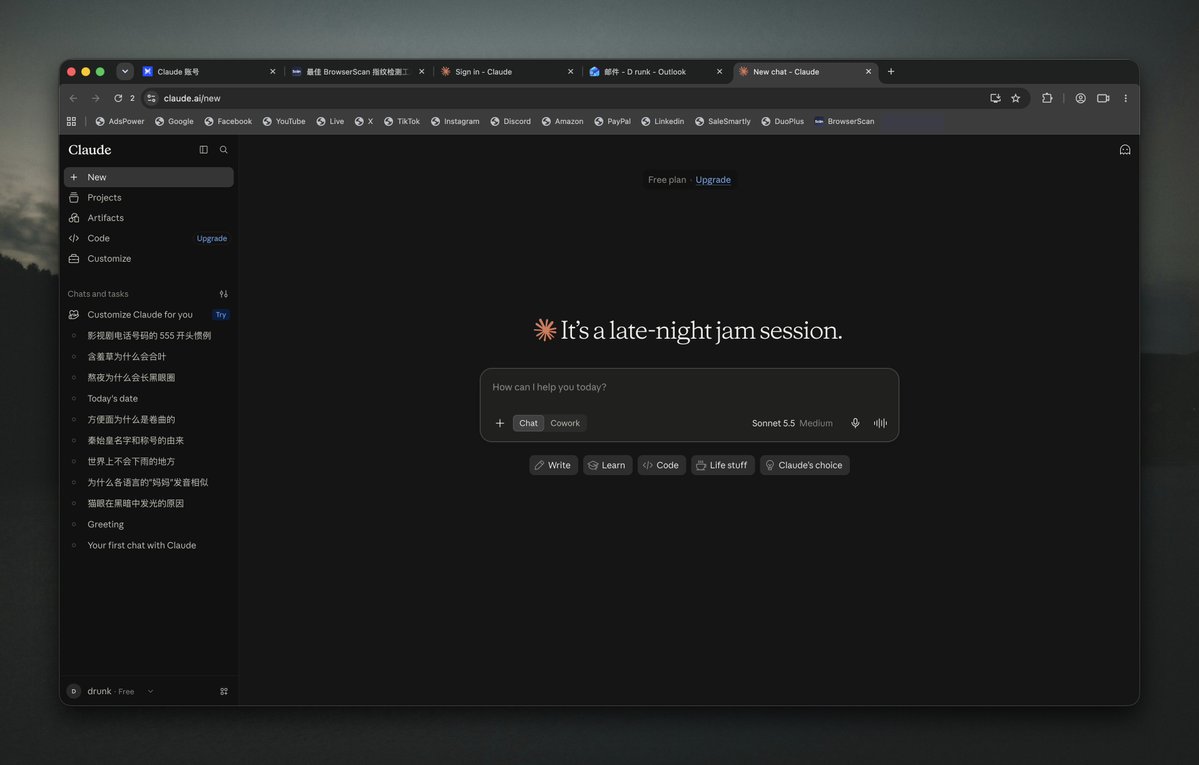Click the install app icon in address bar
1199x765 pixels.
pyautogui.click(x=995, y=98)
